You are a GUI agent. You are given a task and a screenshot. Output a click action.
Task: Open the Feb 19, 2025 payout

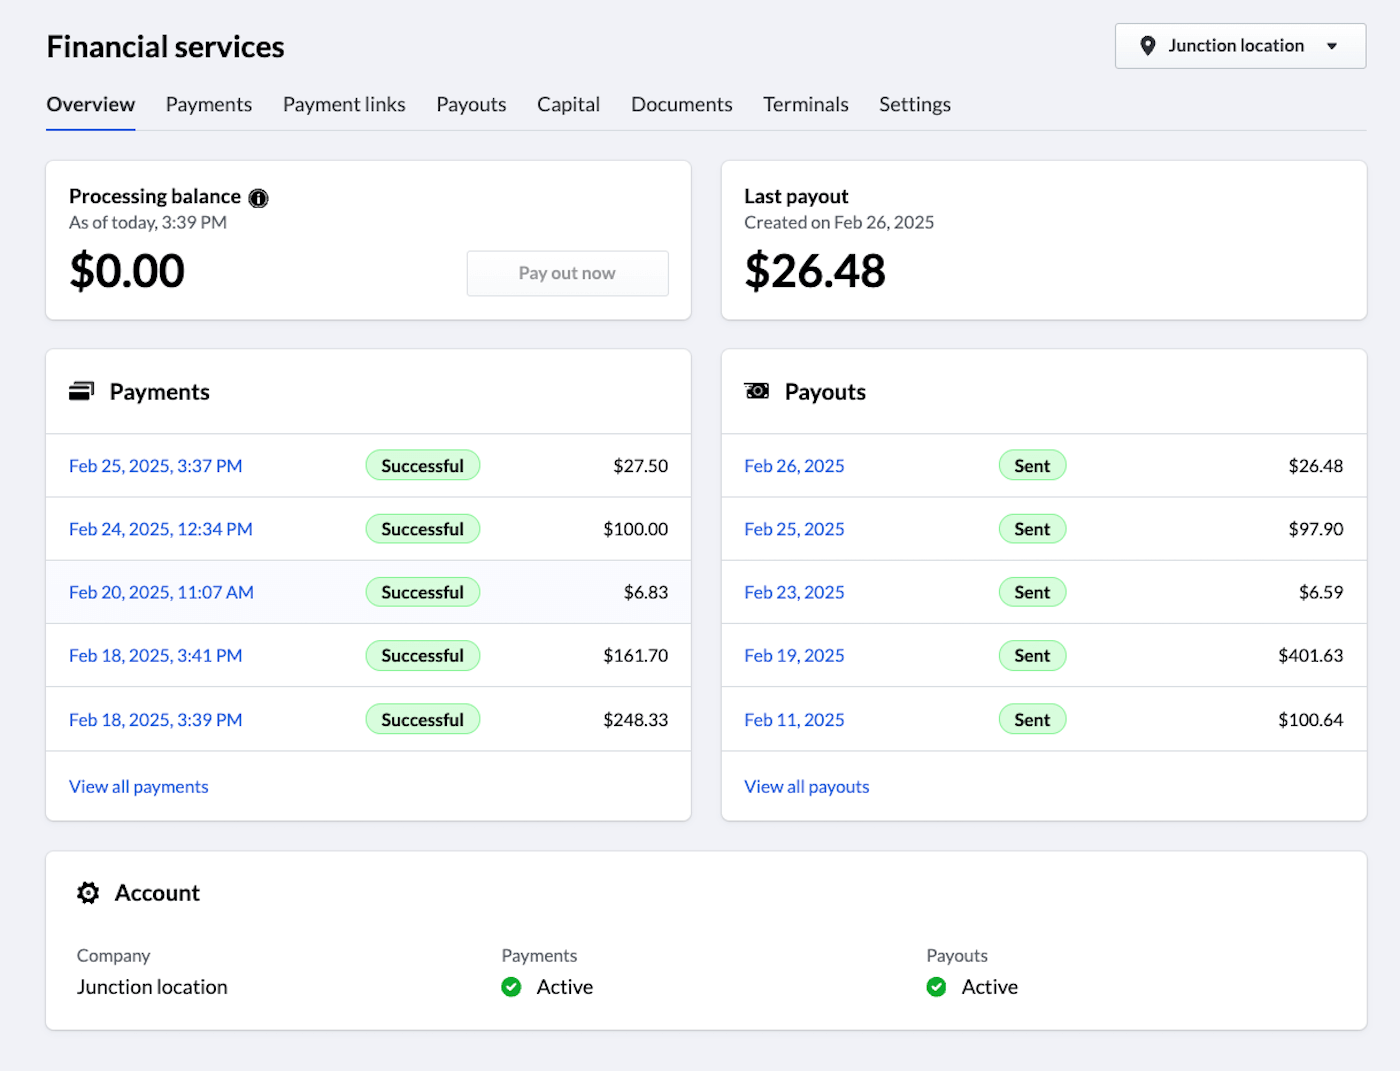pos(794,656)
